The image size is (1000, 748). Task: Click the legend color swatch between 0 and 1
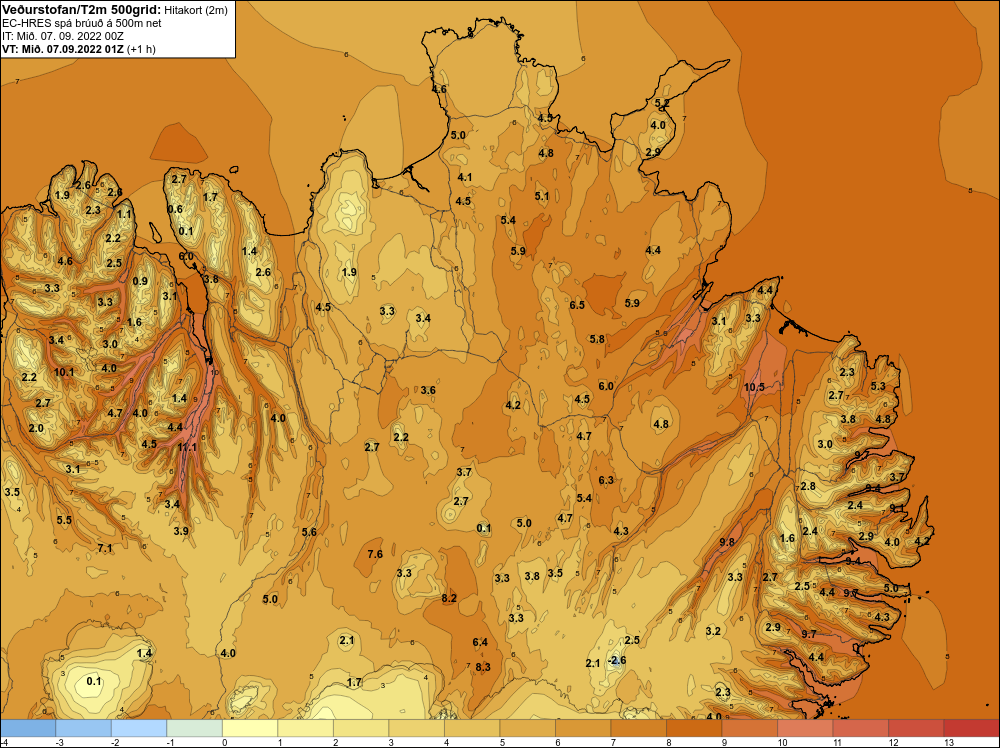(x=250, y=728)
